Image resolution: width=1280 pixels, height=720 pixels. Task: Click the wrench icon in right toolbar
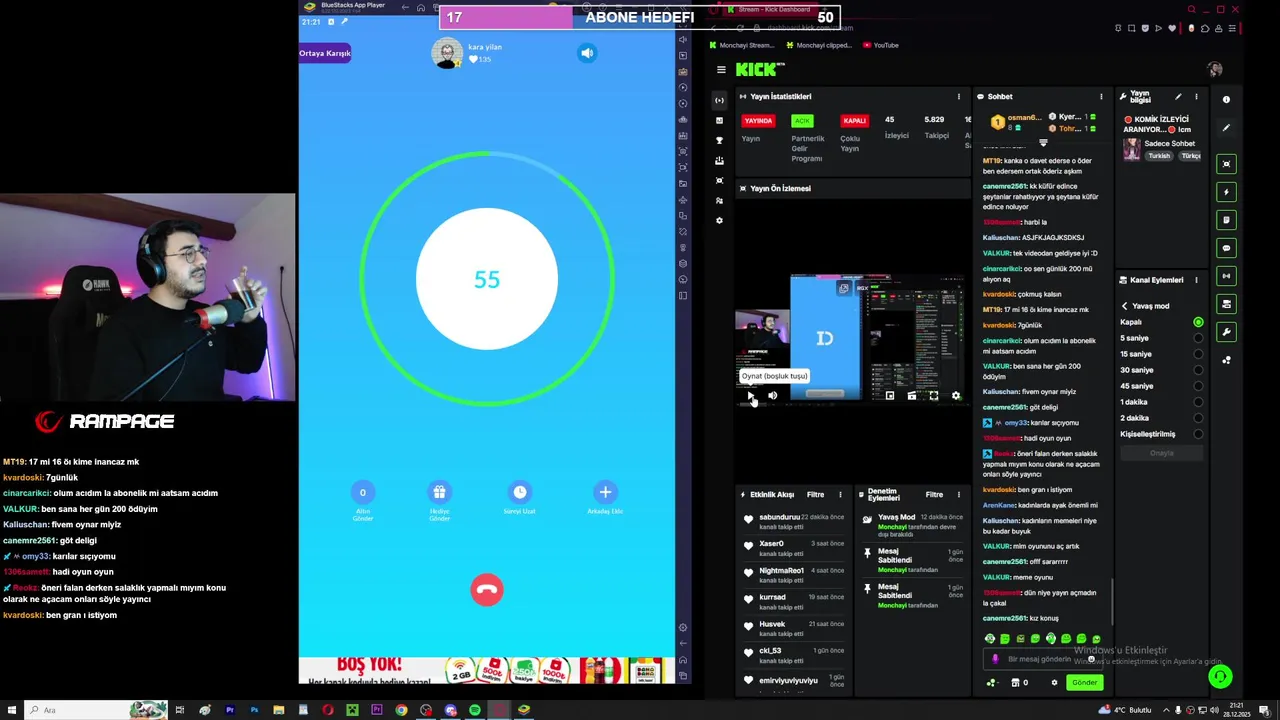coord(1227,332)
